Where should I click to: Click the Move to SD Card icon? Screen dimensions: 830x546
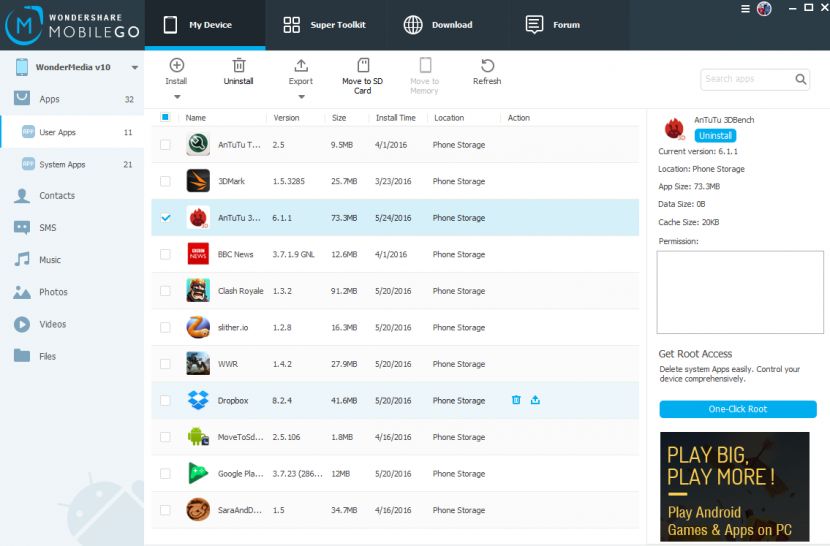[x=363, y=65]
